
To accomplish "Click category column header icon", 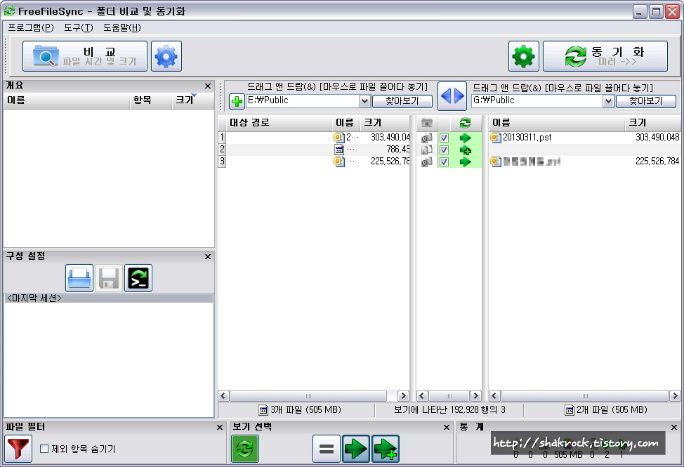I will (x=427, y=123).
